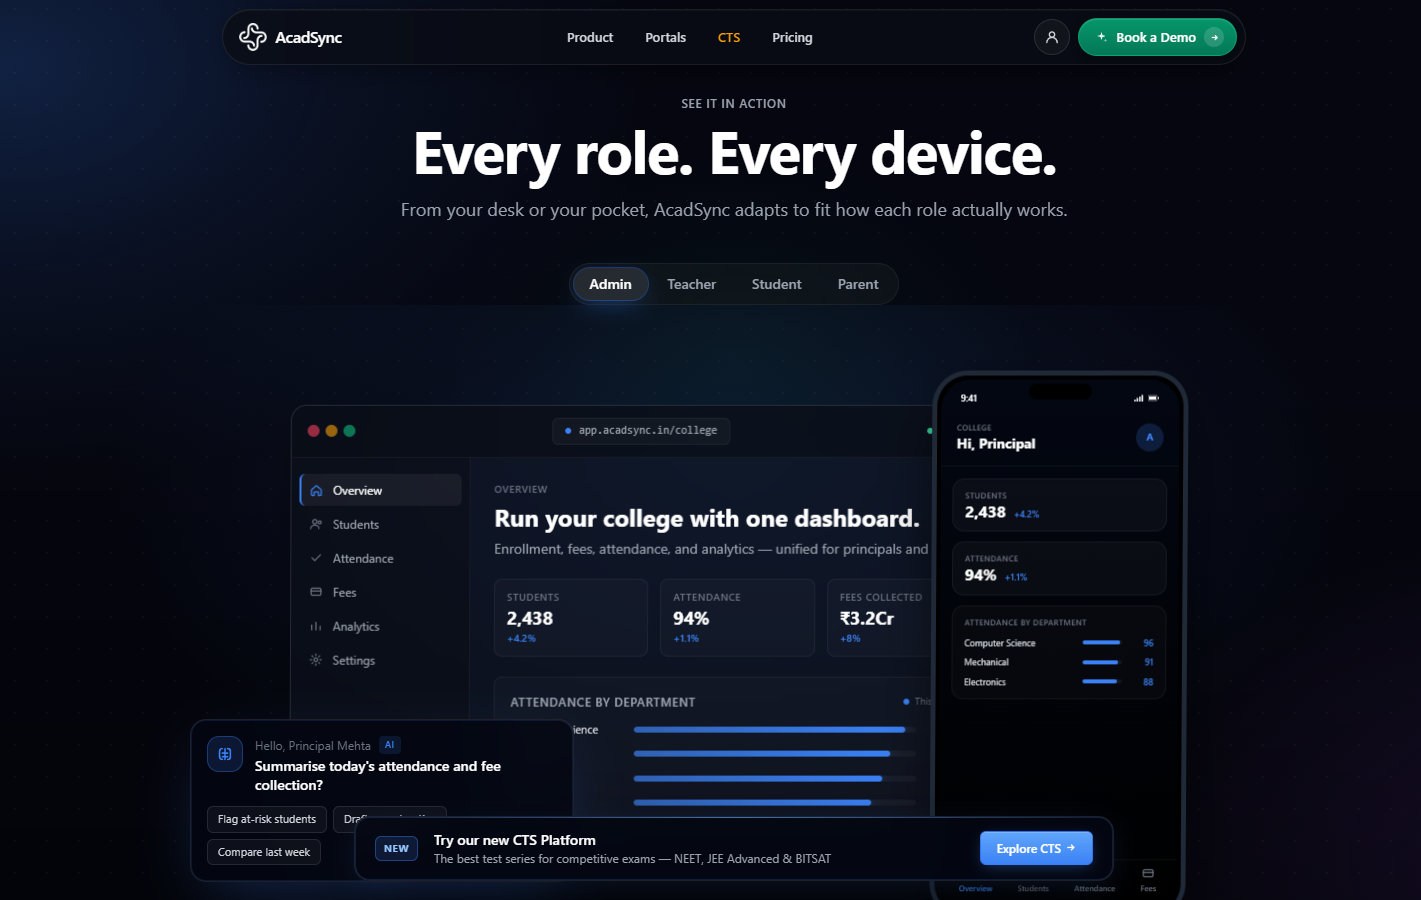1421x900 pixels.
Task: Click the NEW badge in CTS banner
Action: pyautogui.click(x=396, y=849)
